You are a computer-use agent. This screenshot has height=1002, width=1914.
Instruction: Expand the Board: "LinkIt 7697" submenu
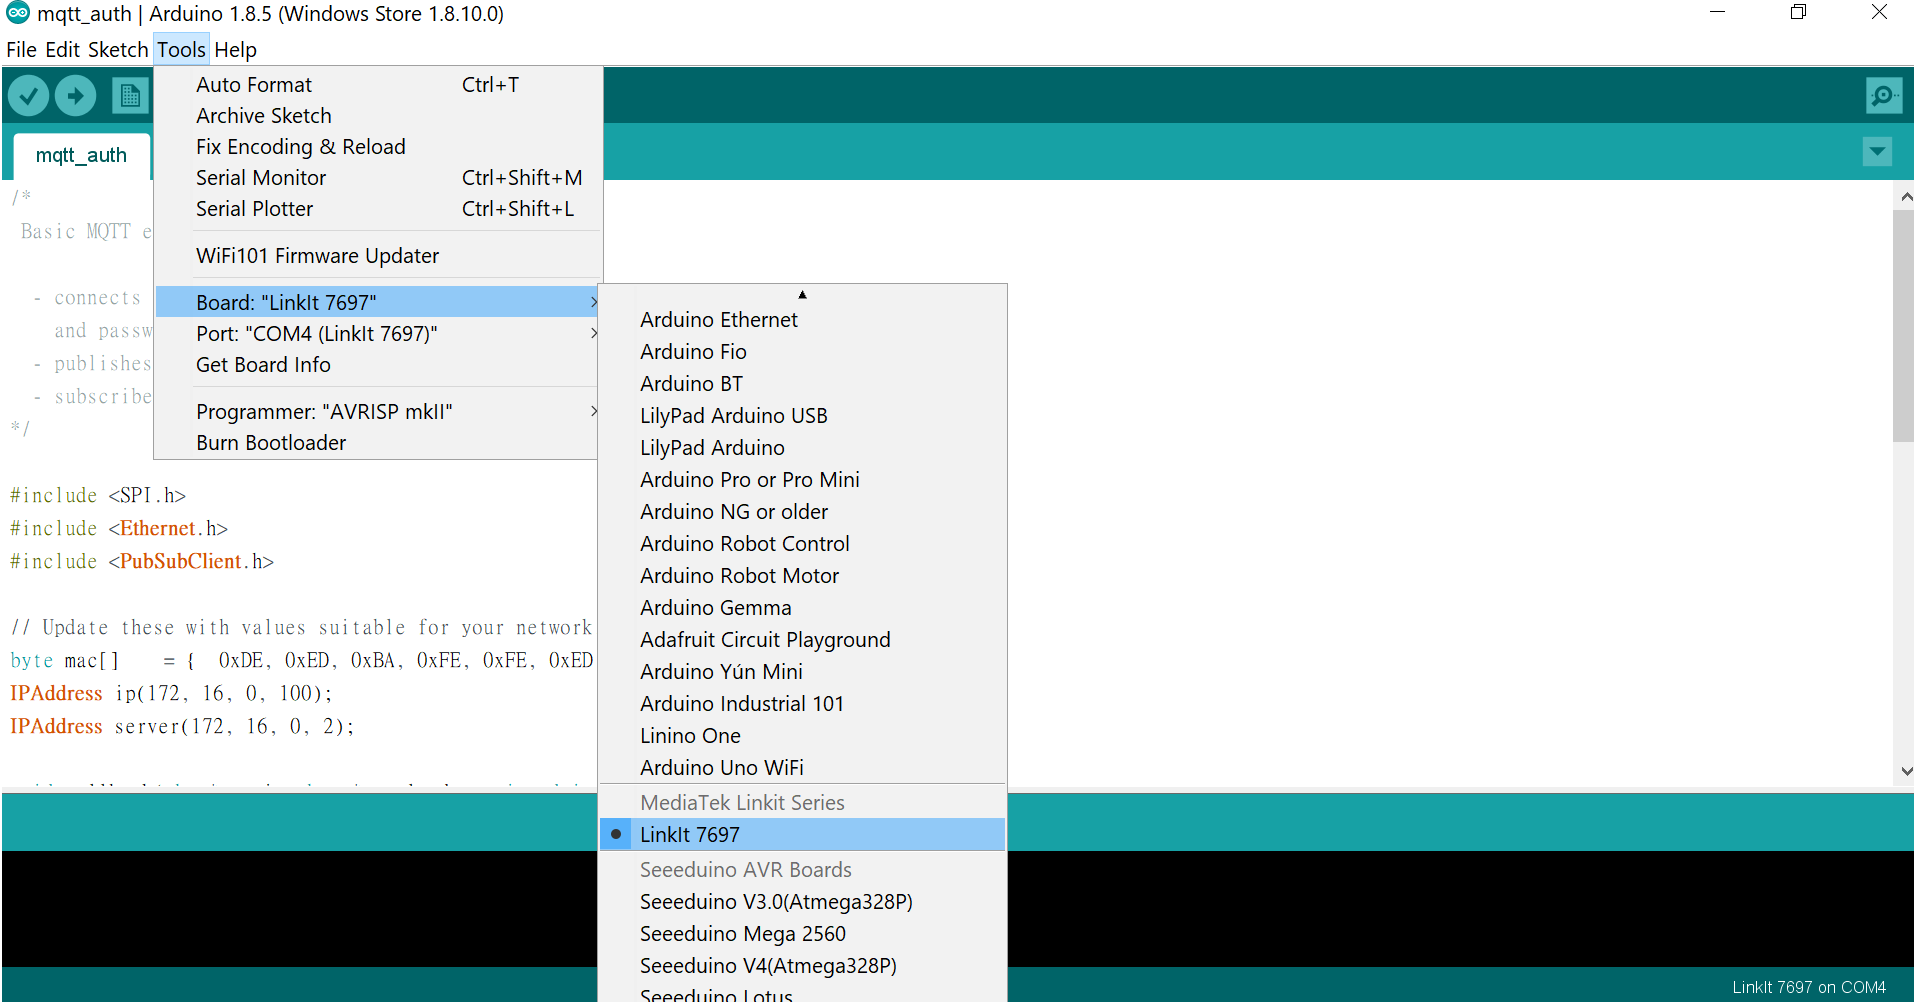378,302
